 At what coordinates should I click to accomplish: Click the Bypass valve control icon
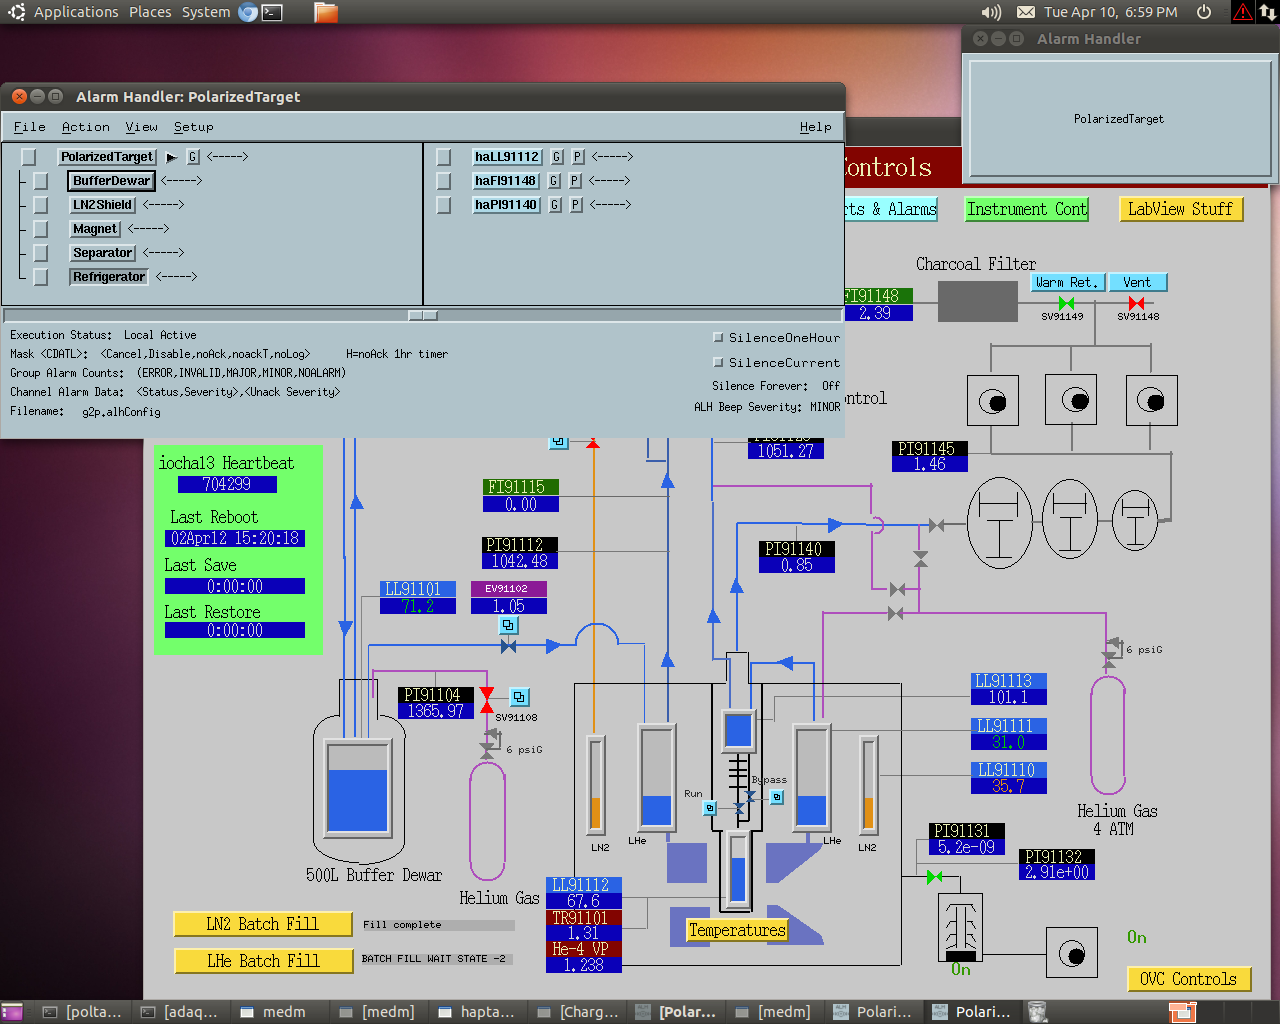[x=777, y=797]
